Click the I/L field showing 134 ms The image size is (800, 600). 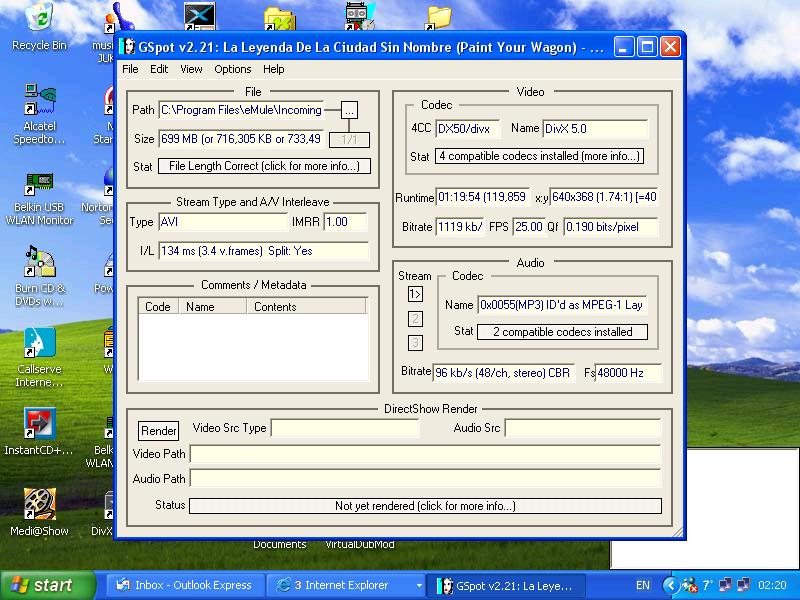263,251
